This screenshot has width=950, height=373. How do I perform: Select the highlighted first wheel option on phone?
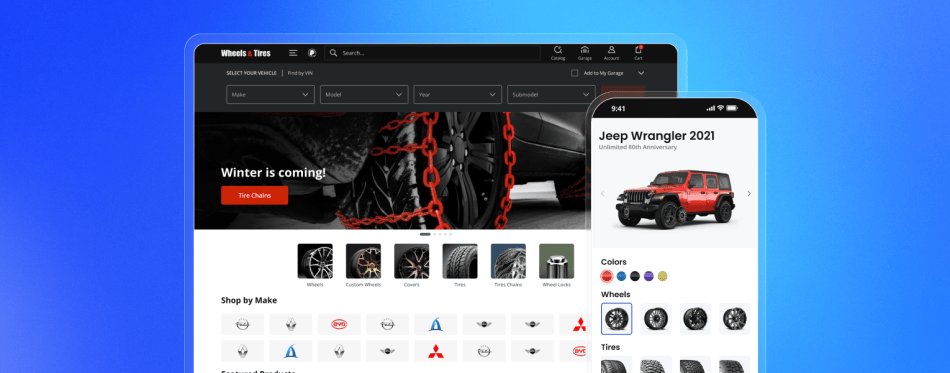[617, 319]
